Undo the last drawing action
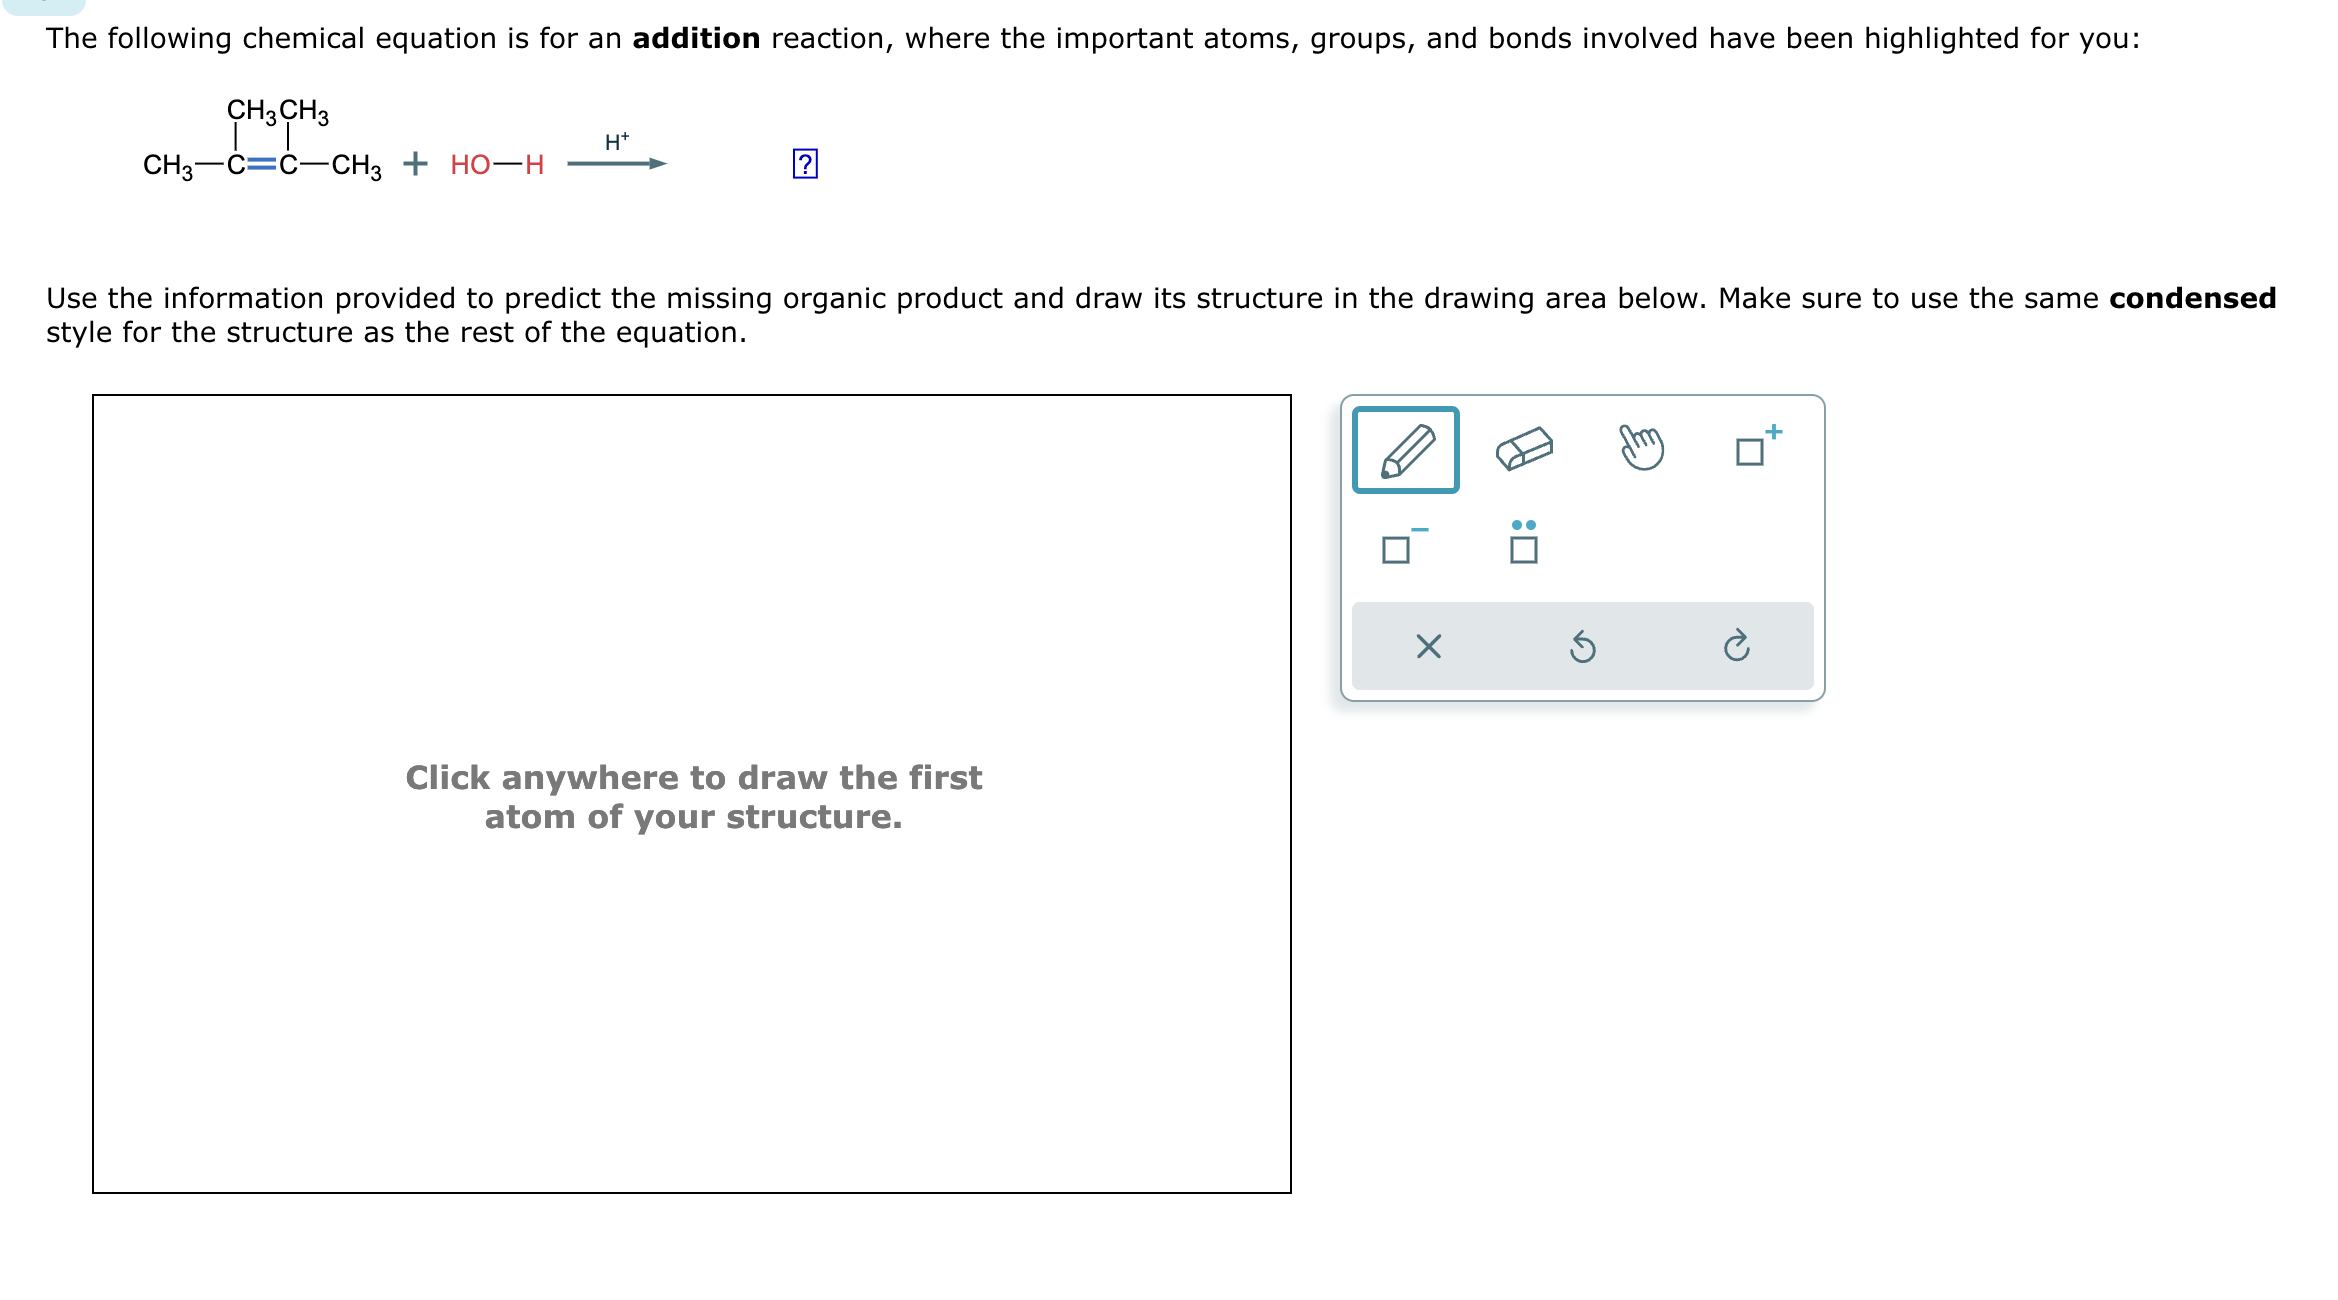 (1582, 647)
